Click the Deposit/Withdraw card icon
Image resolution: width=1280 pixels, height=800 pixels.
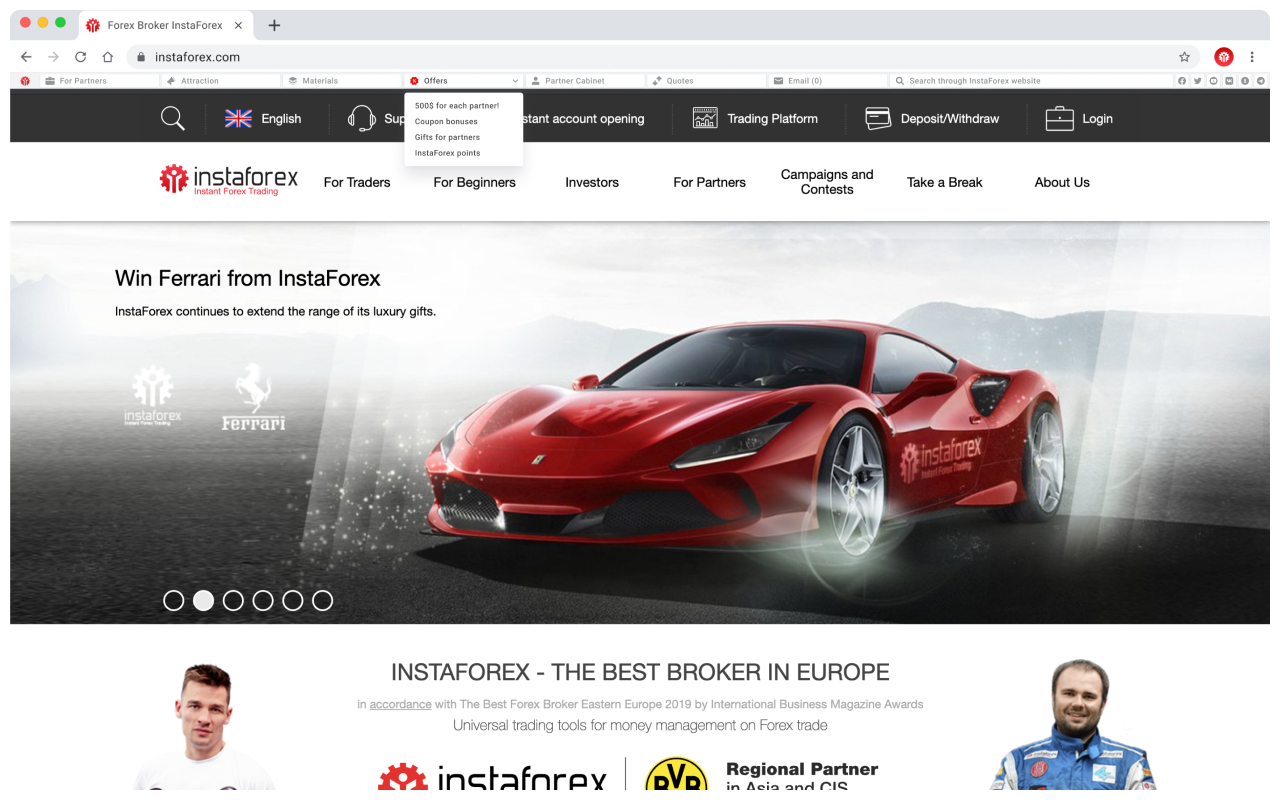(x=878, y=118)
